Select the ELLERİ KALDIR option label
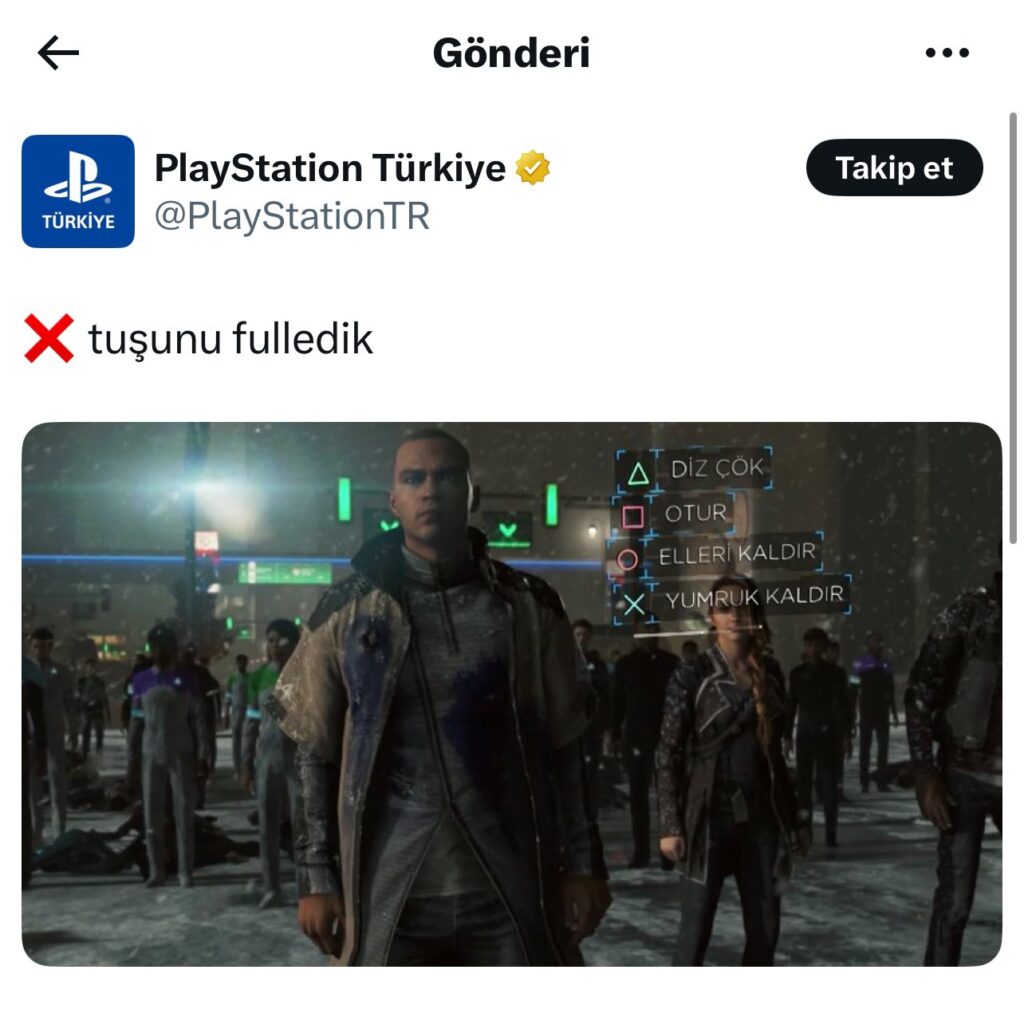The width and height of the screenshot is (1024, 1021). tap(737, 554)
